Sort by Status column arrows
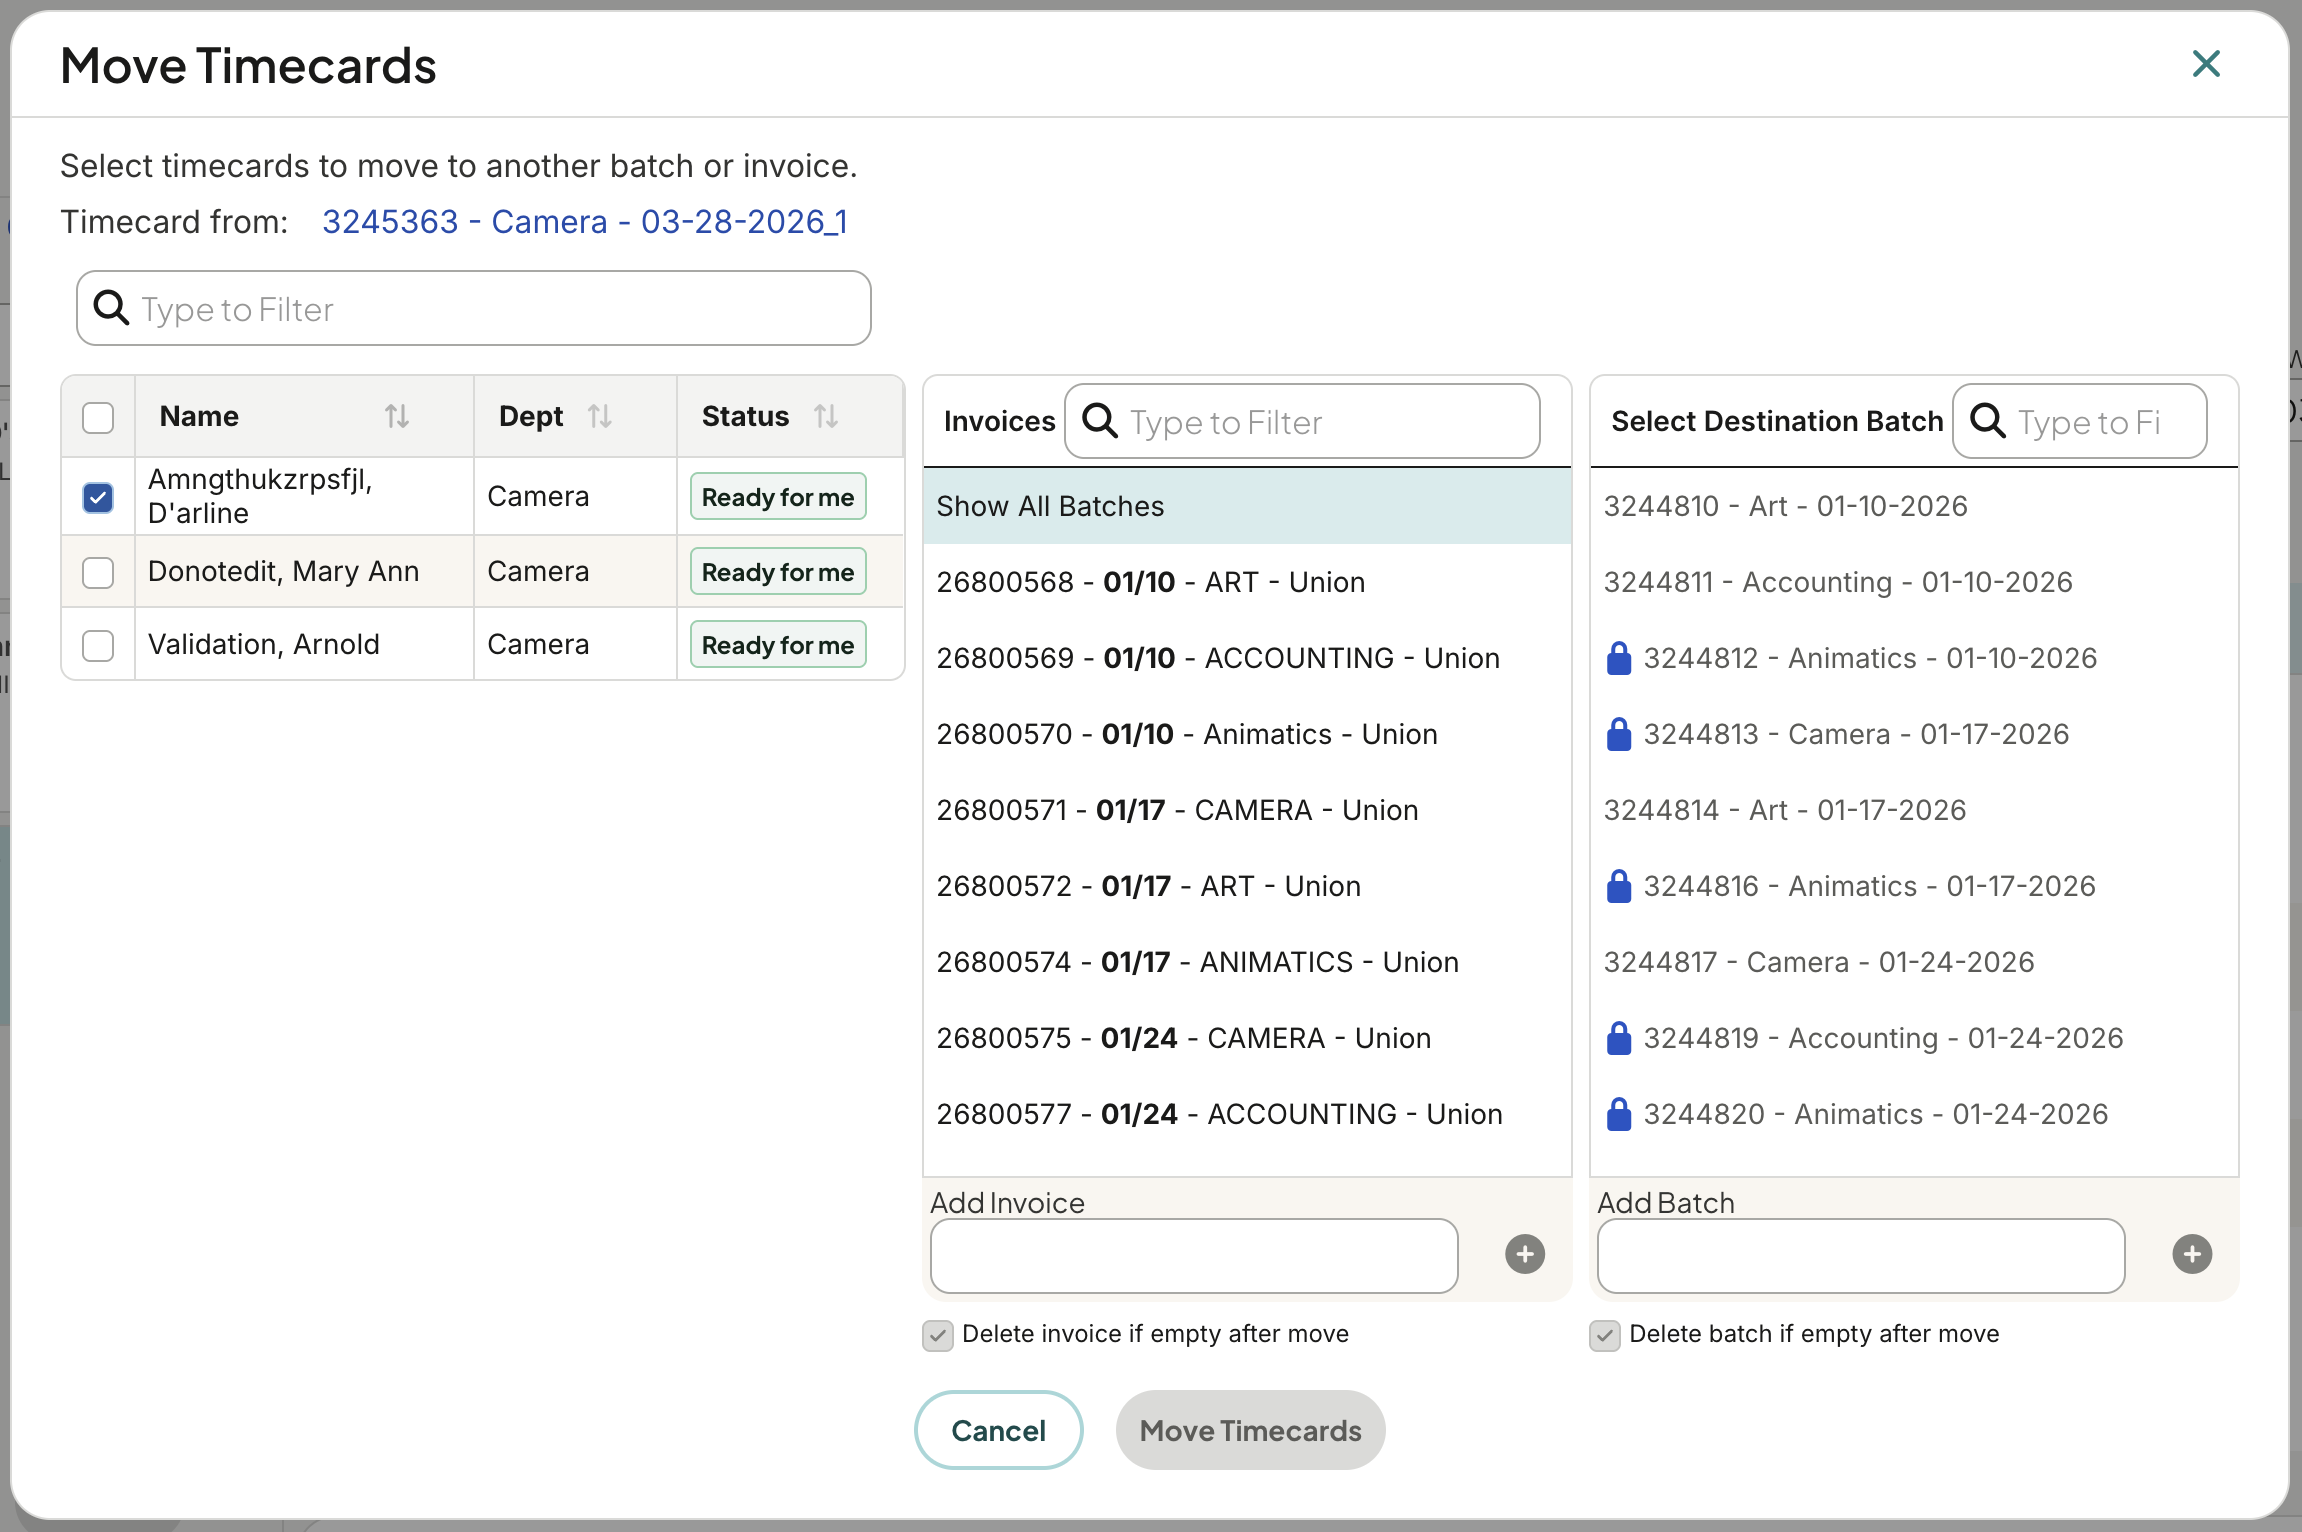Viewport: 2302px width, 1532px height. tap(826, 416)
